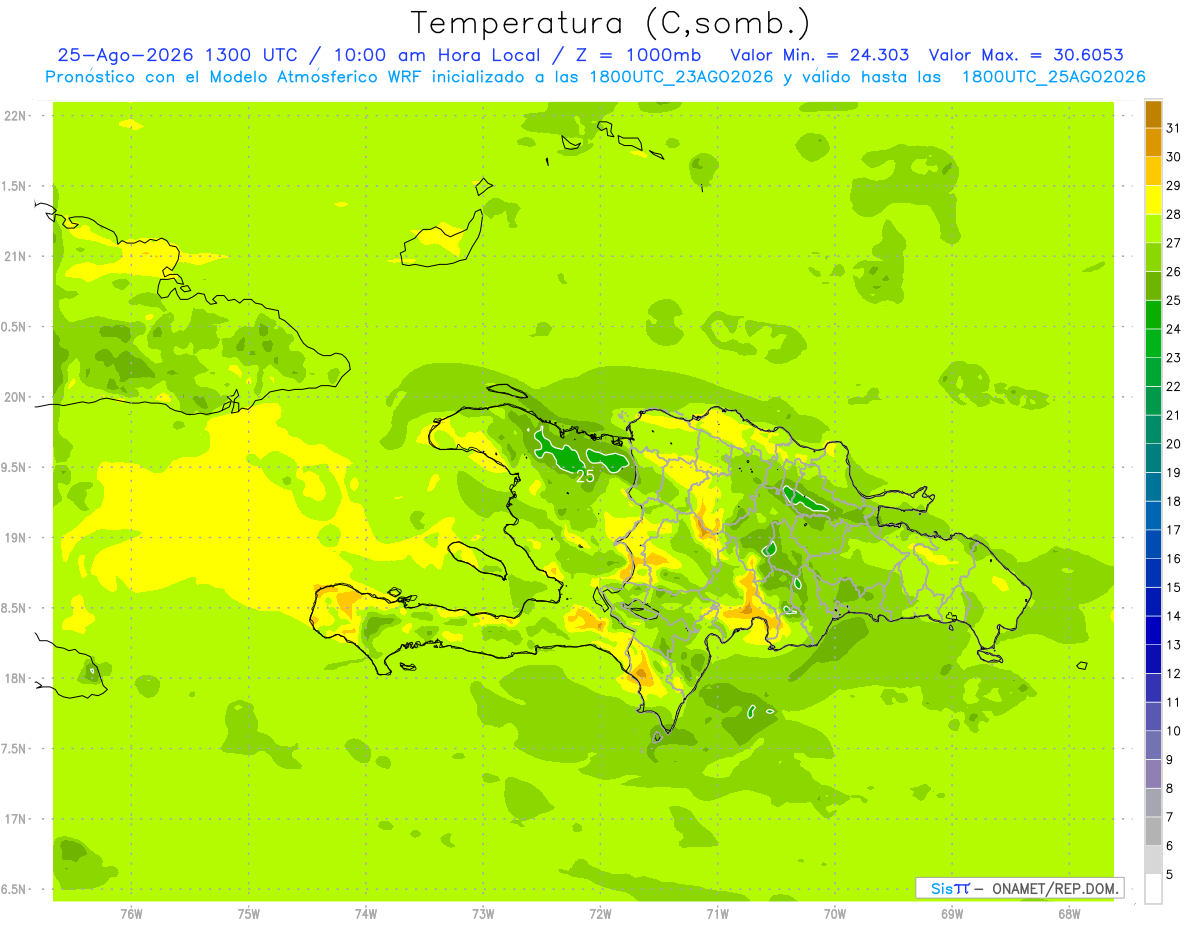The height and width of the screenshot is (927, 1200).
Task: Select the legend color band between 26 and 27
Action: tap(1153, 257)
